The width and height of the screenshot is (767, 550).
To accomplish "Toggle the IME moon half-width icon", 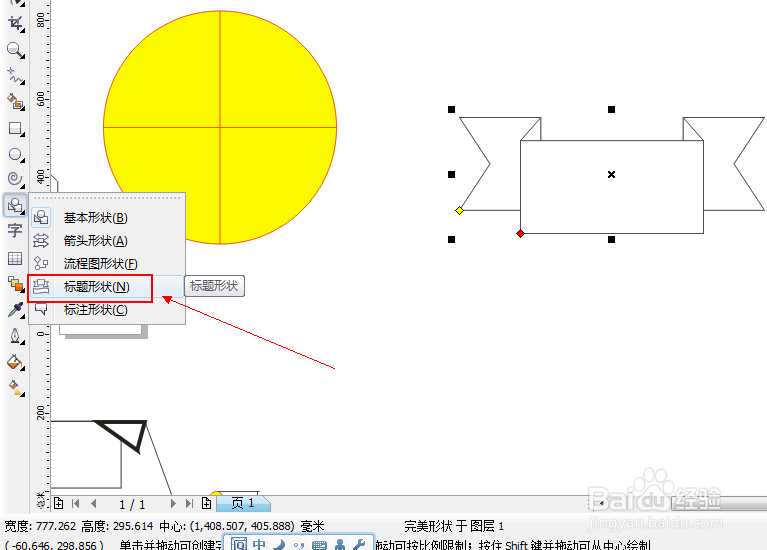I will (279, 545).
